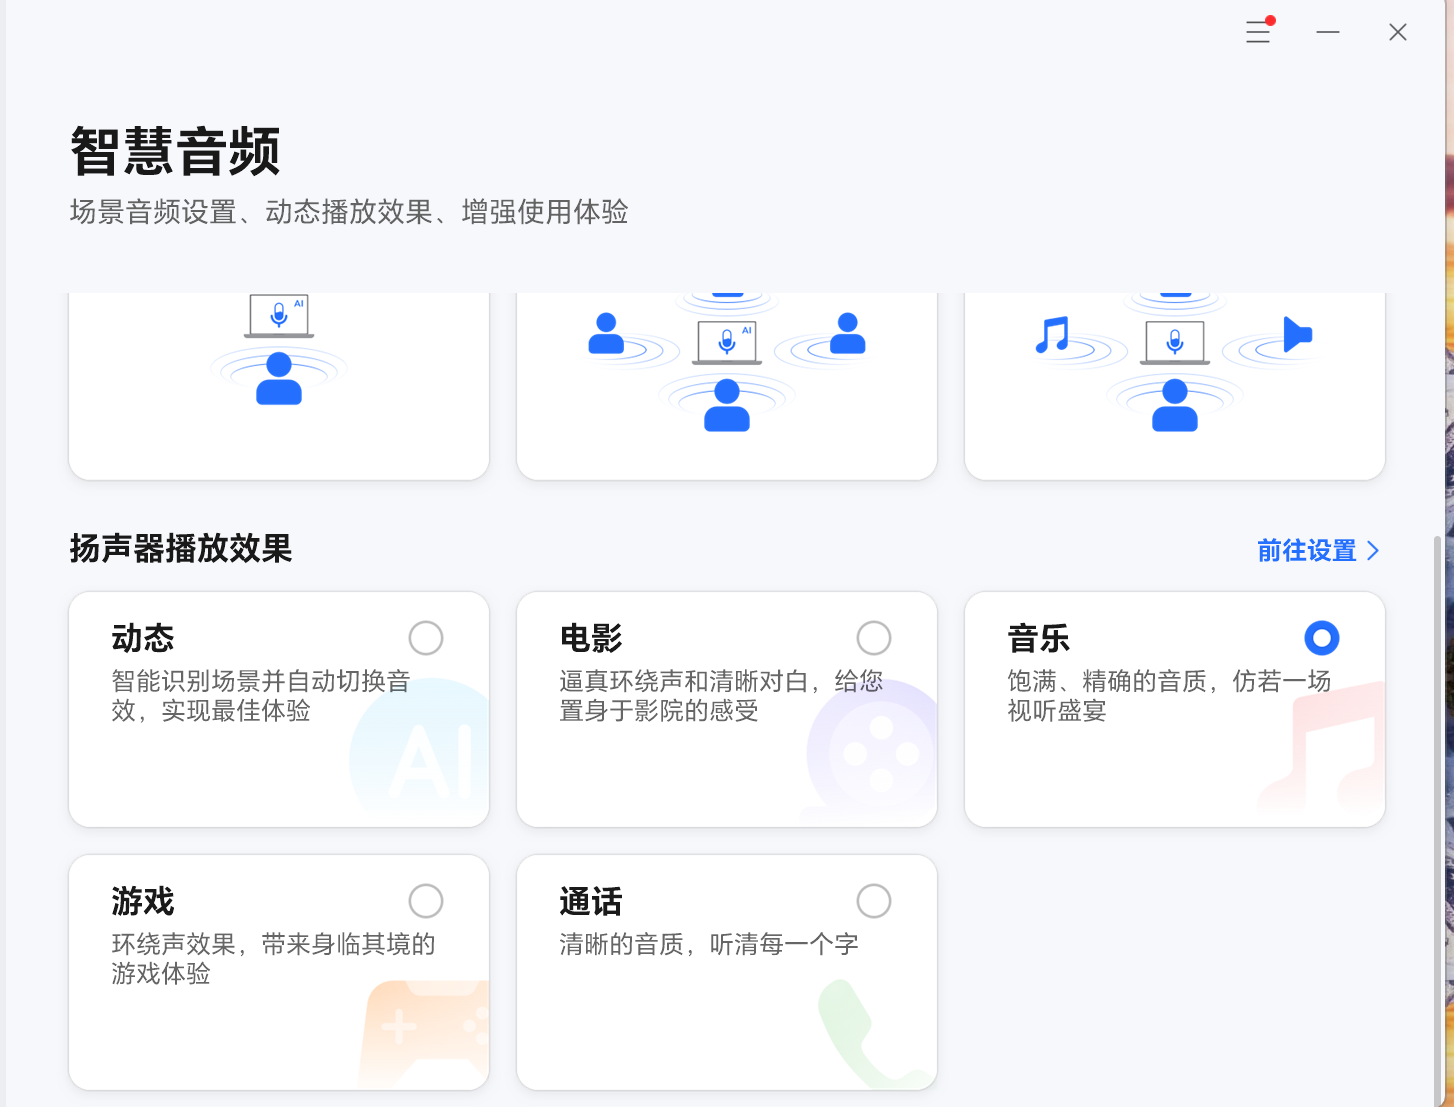Screen dimensions: 1454x1107
Task: Click the 游戏 card title
Action: (x=143, y=901)
